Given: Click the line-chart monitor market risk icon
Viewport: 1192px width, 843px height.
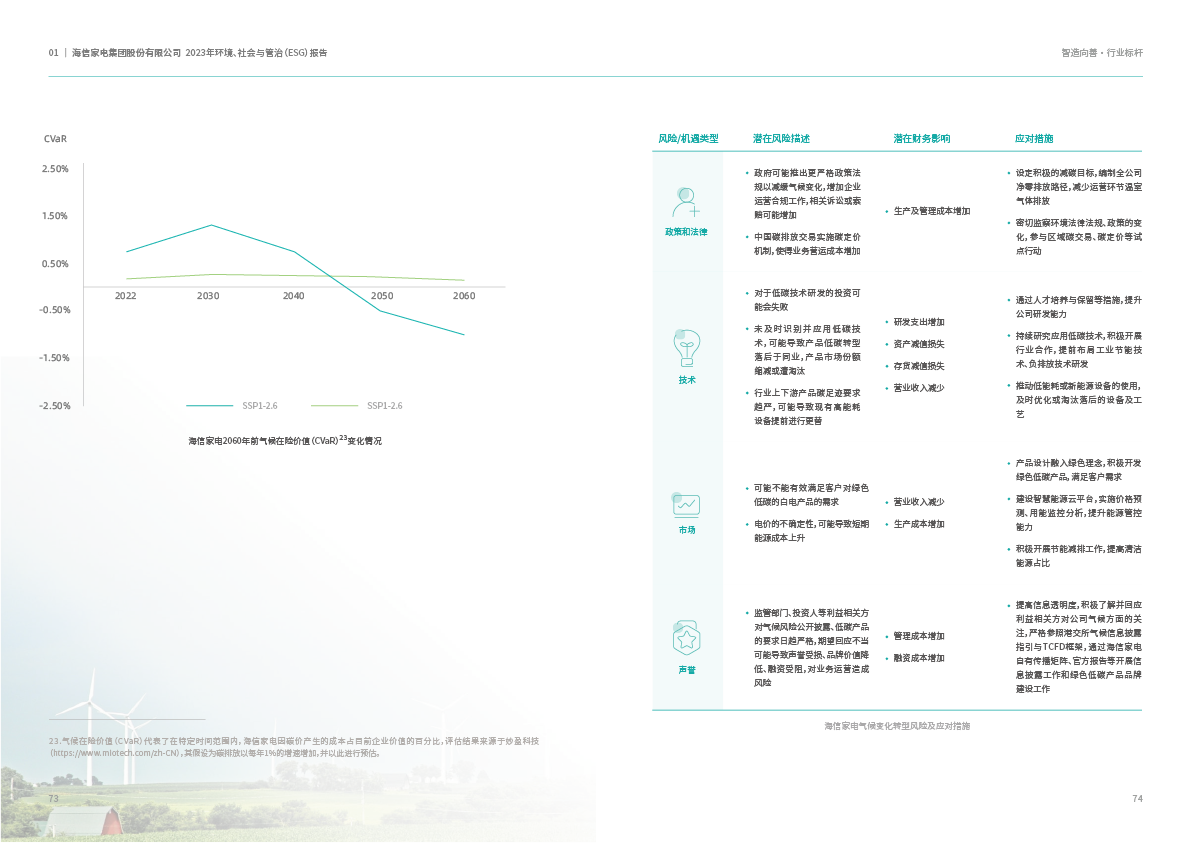Looking at the screenshot, I should [x=686, y=504].
